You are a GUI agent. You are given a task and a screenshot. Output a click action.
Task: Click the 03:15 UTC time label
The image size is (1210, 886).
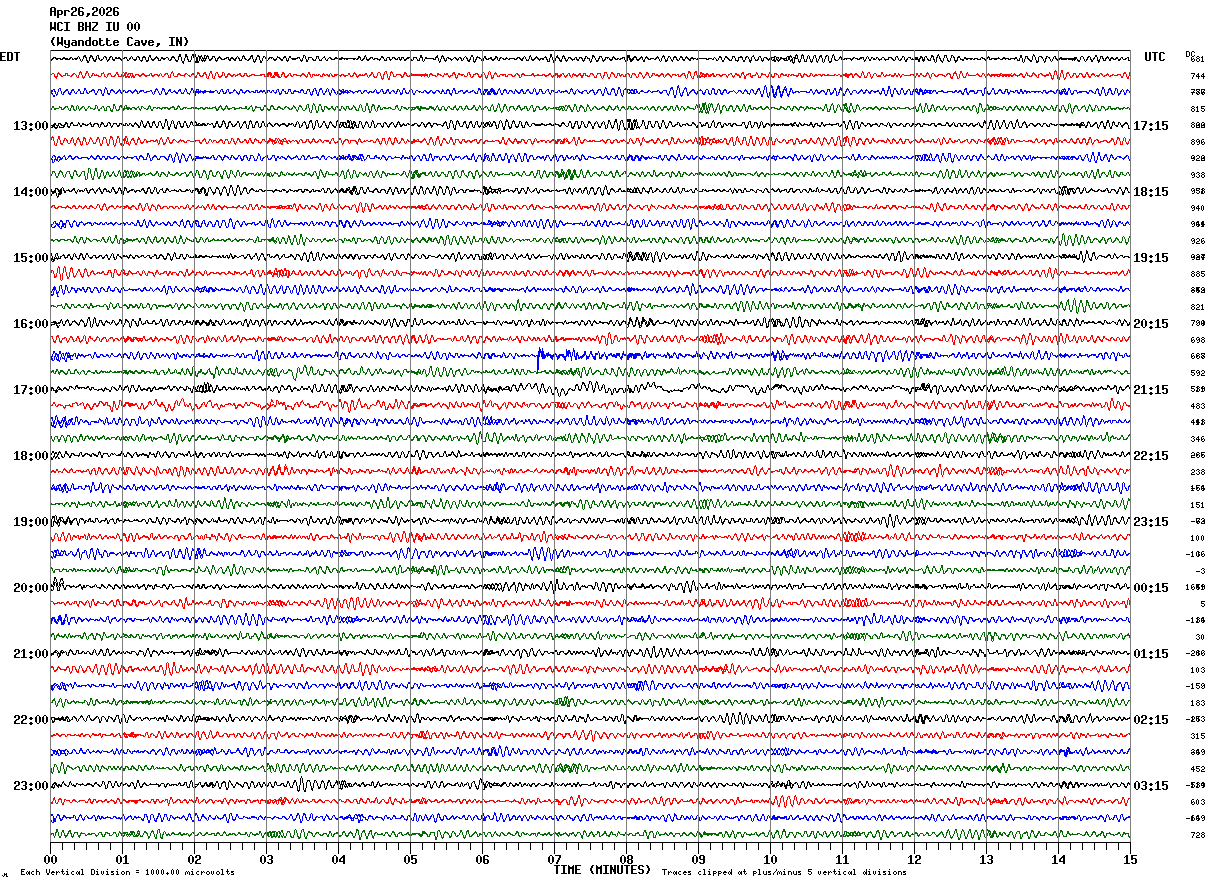coord(1152,786)
